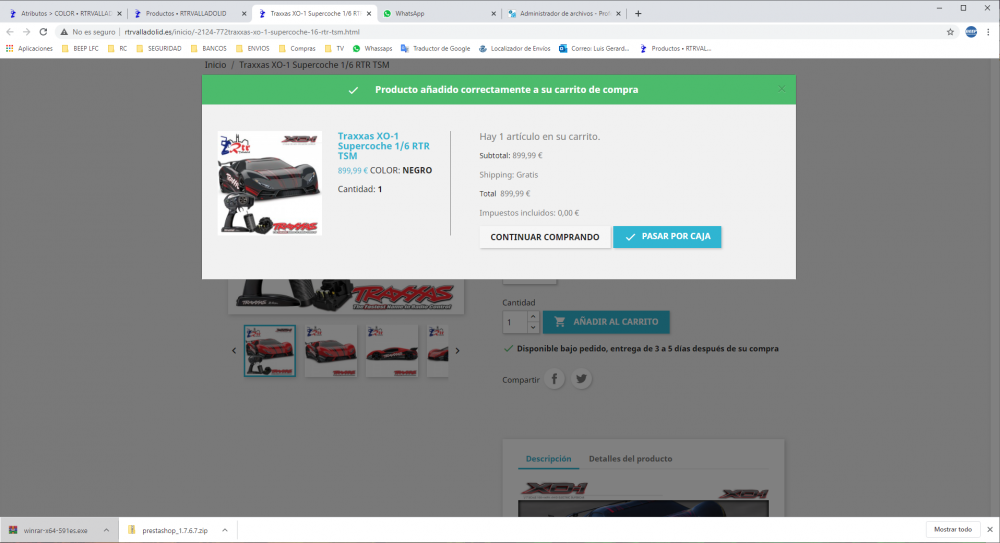Screen dimensions: 1000x543
Task: Close the Traxxas XO-1 browser tab
Action: 369,13
